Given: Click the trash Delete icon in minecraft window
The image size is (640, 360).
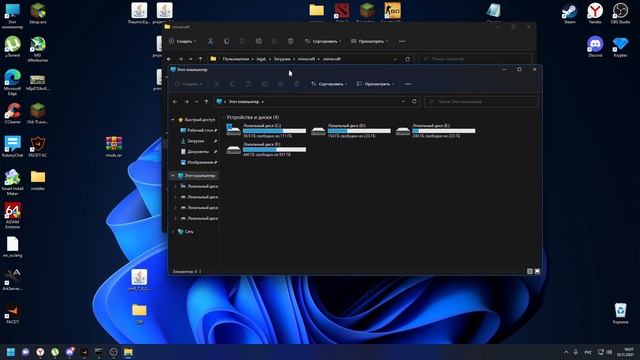Looking at the screenshot, I should click(x=291, y=41).
